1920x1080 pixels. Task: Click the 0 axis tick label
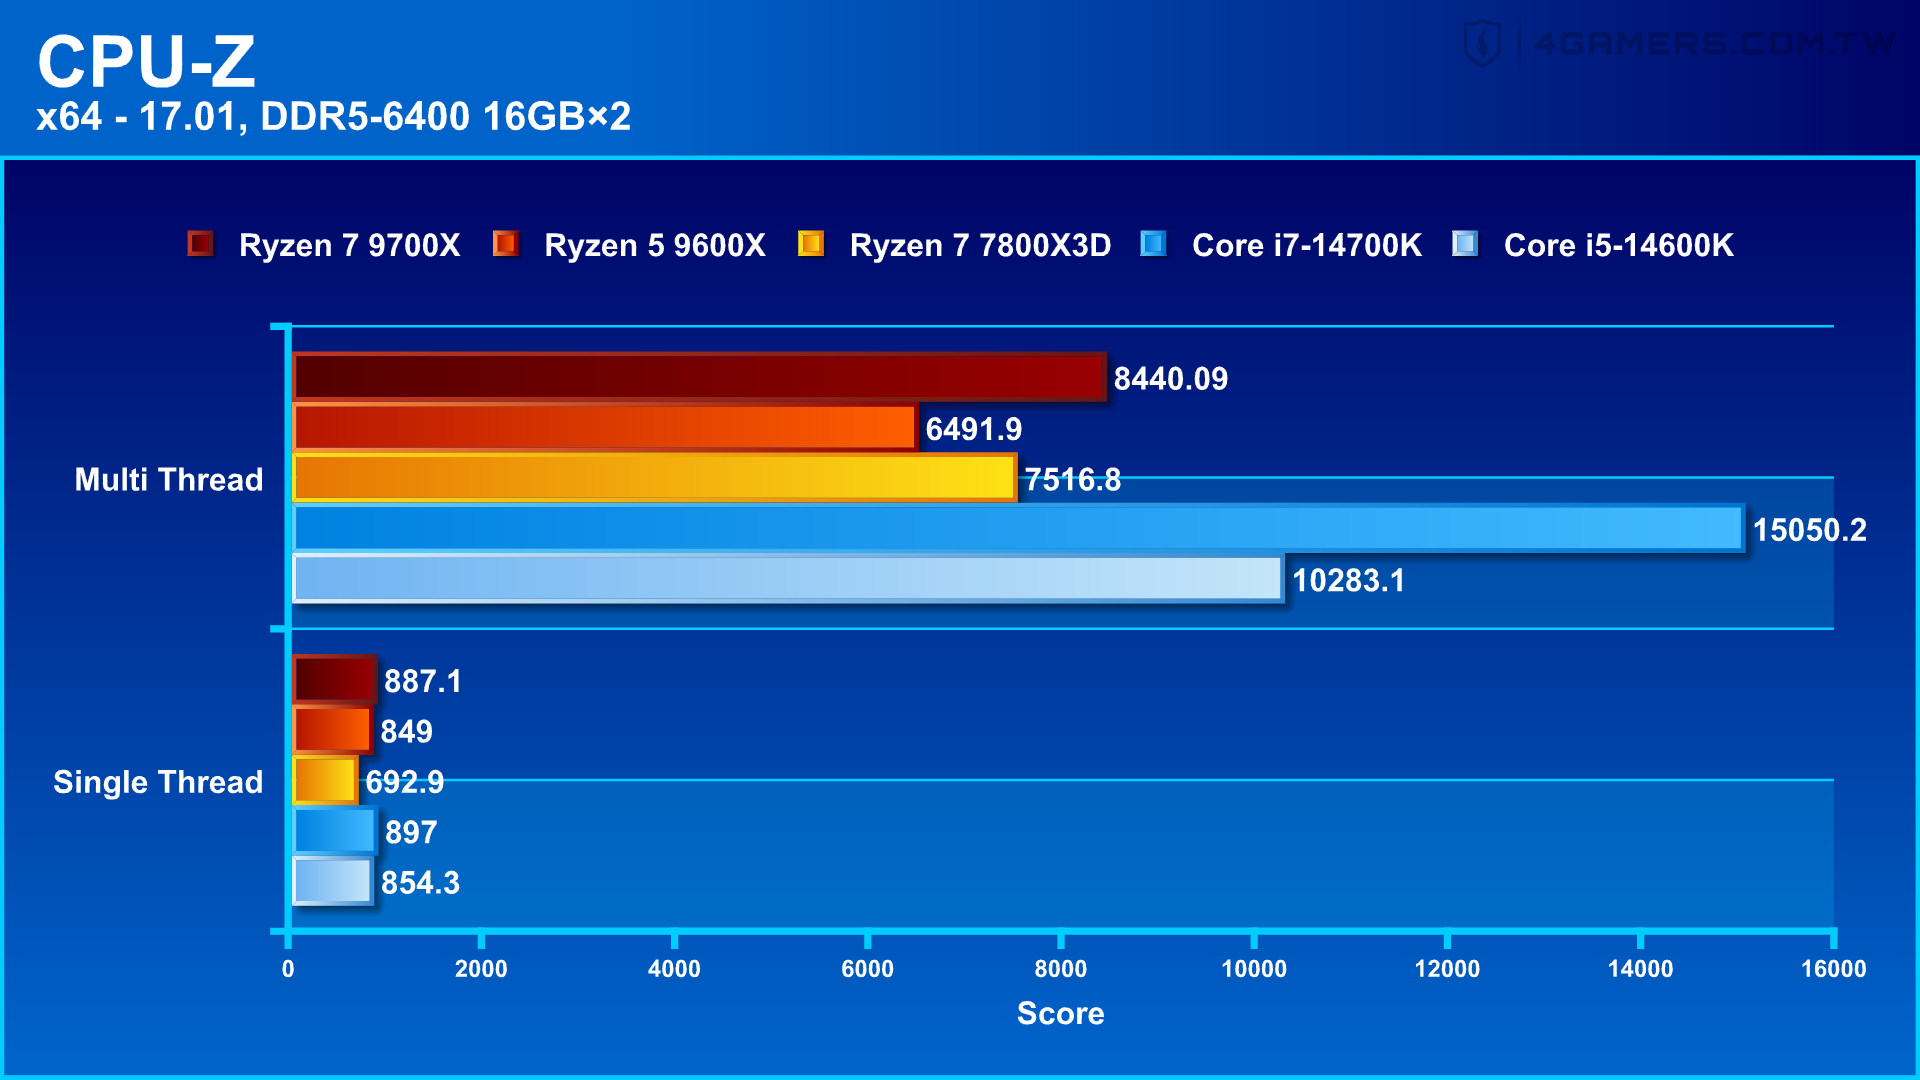point(288,969)
